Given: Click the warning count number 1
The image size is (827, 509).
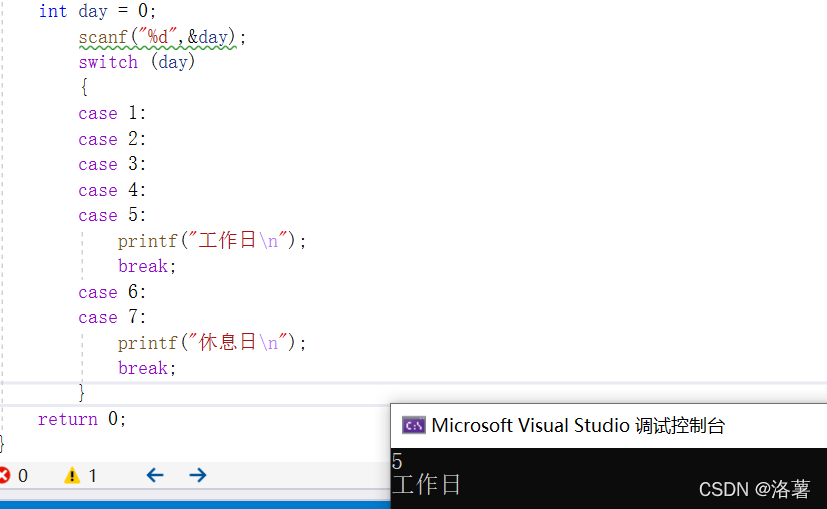Looking at the screenshot, I should click(92, 476).
